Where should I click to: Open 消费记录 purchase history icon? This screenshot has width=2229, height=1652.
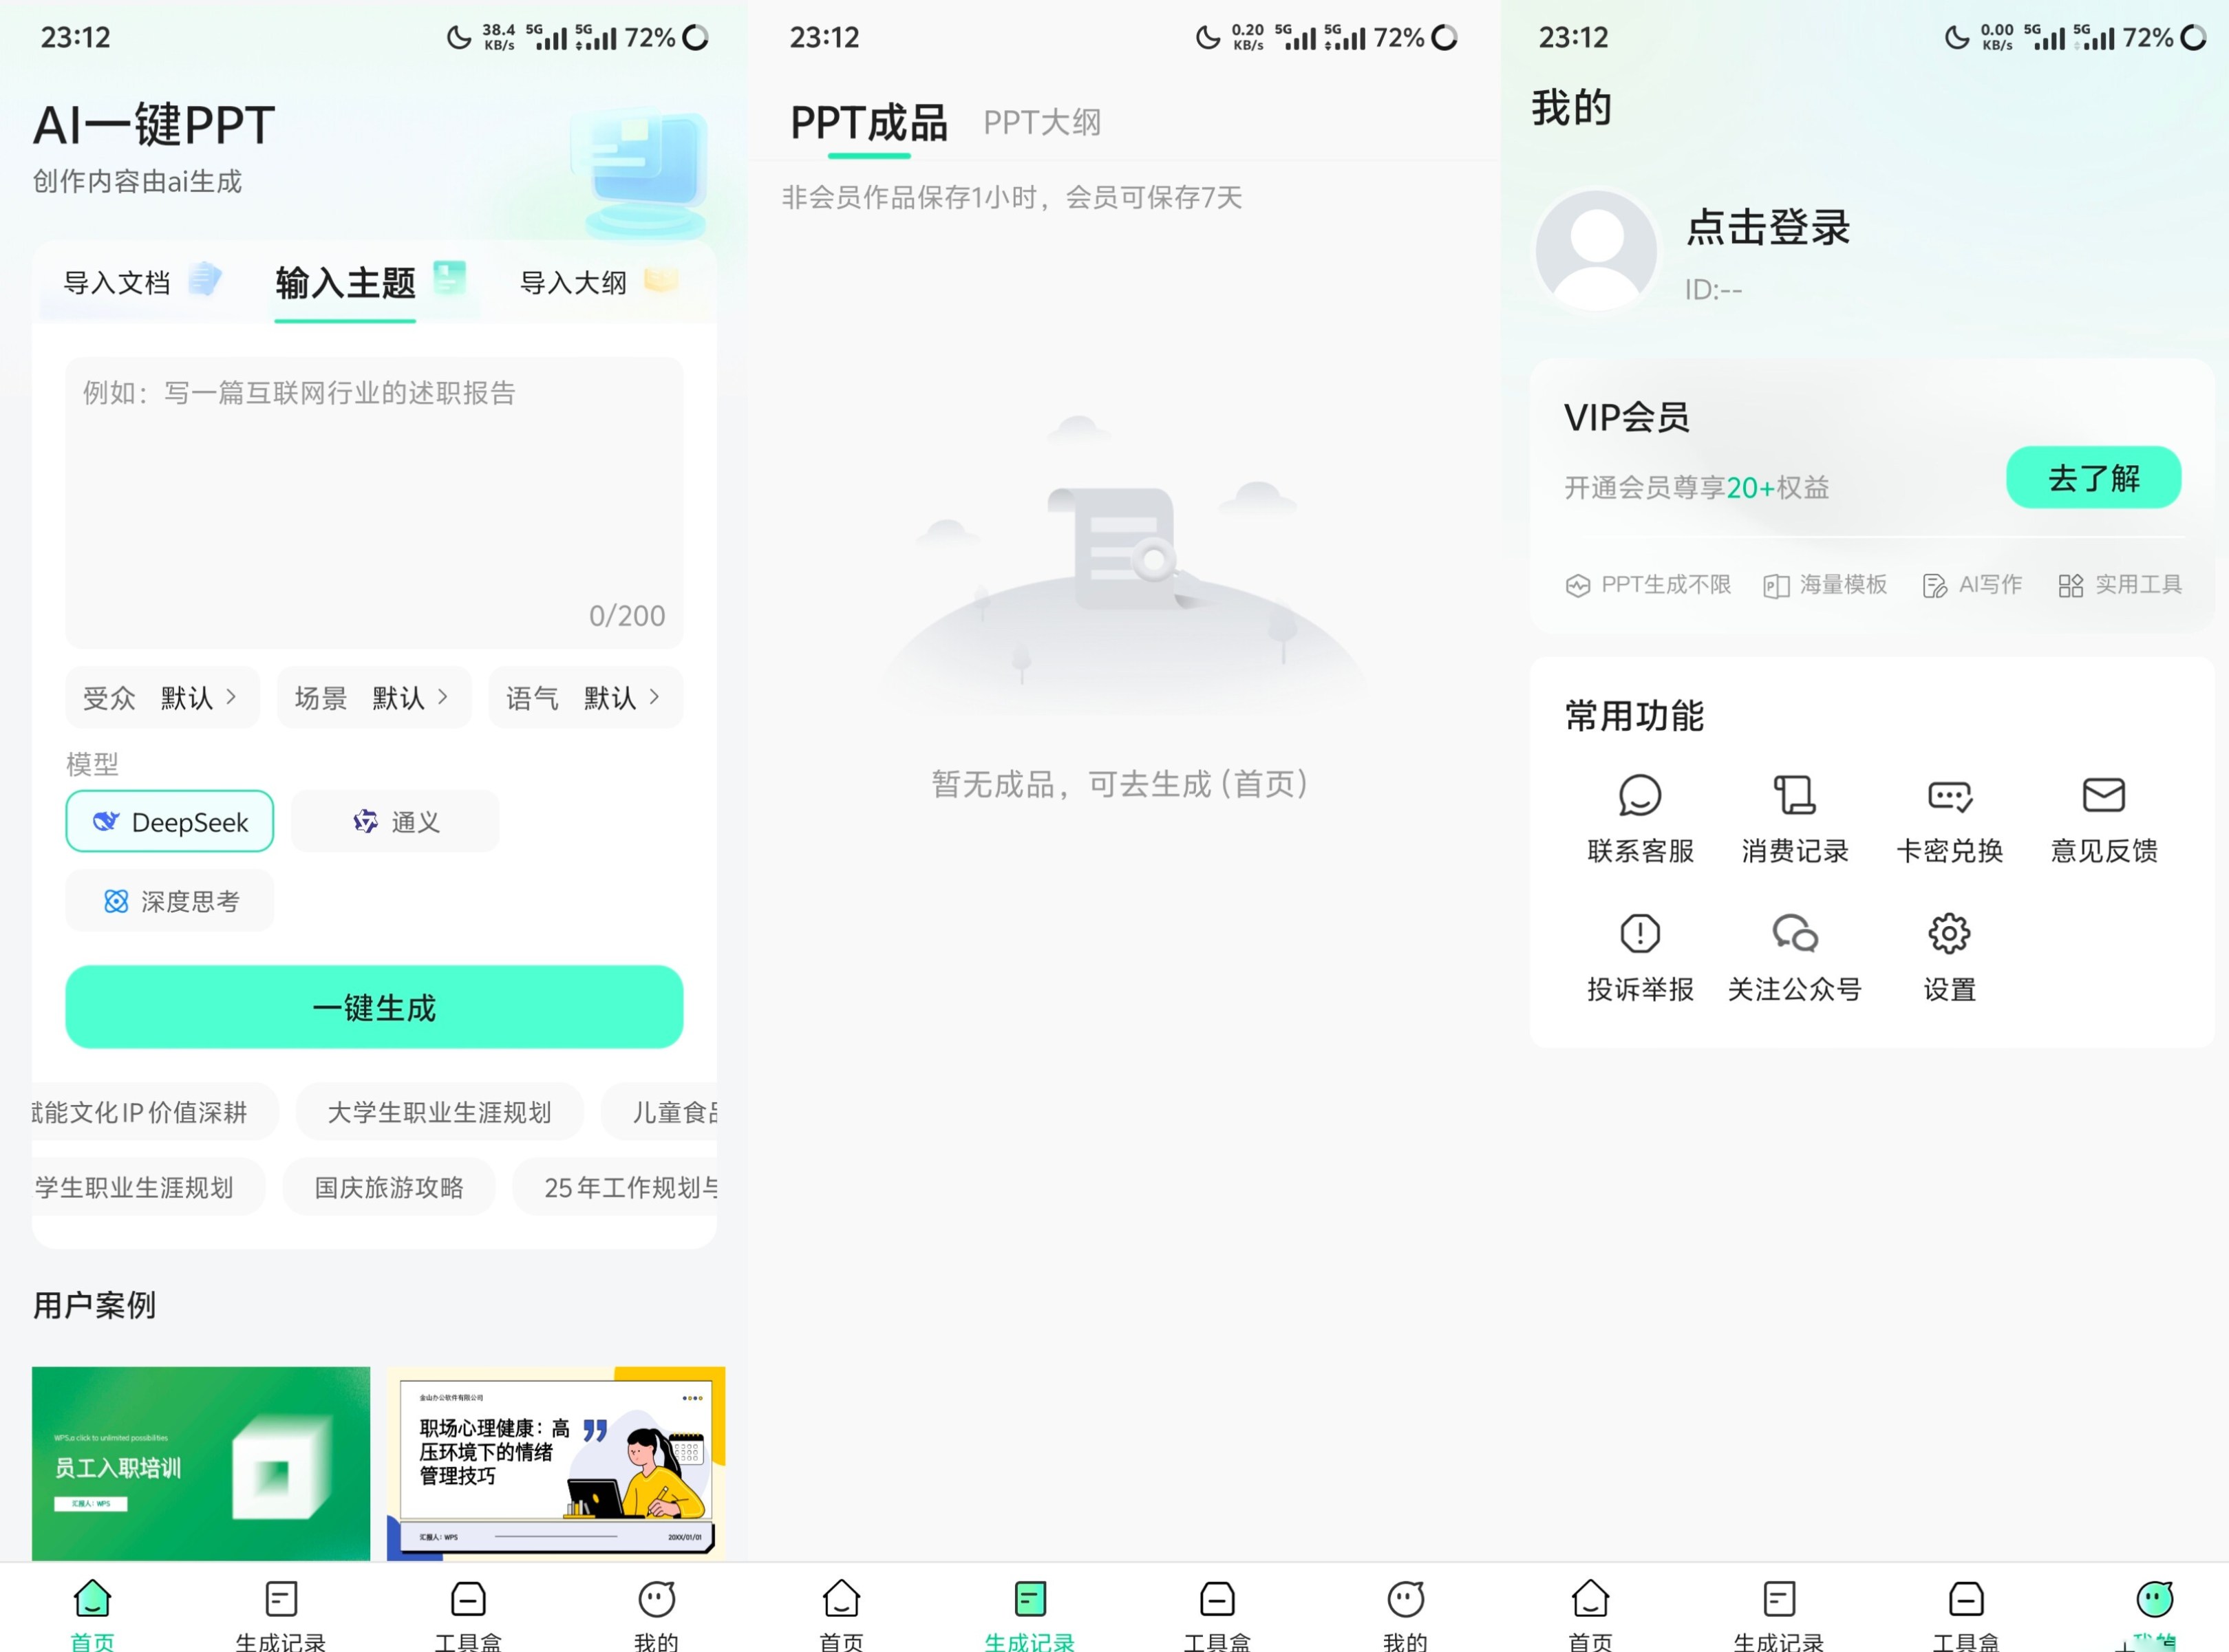[x=1794, y=796]
